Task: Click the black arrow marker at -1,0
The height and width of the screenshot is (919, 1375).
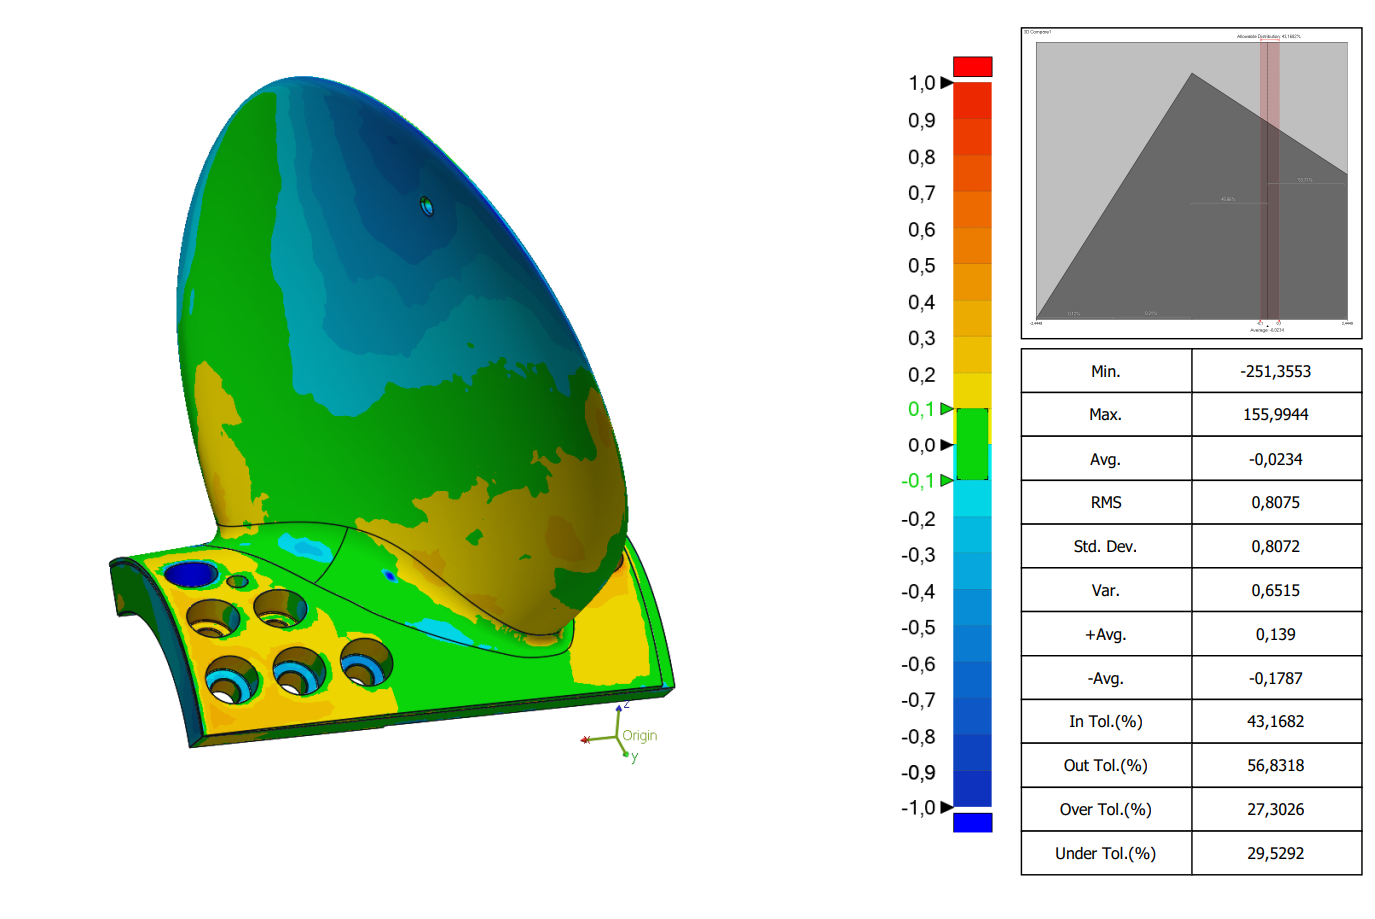Action: tap(946, 807)
